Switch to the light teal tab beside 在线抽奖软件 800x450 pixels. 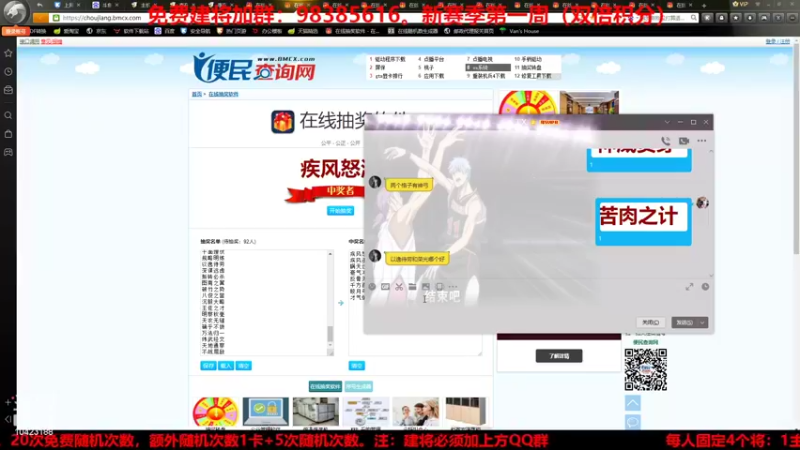tap(359, 387)
